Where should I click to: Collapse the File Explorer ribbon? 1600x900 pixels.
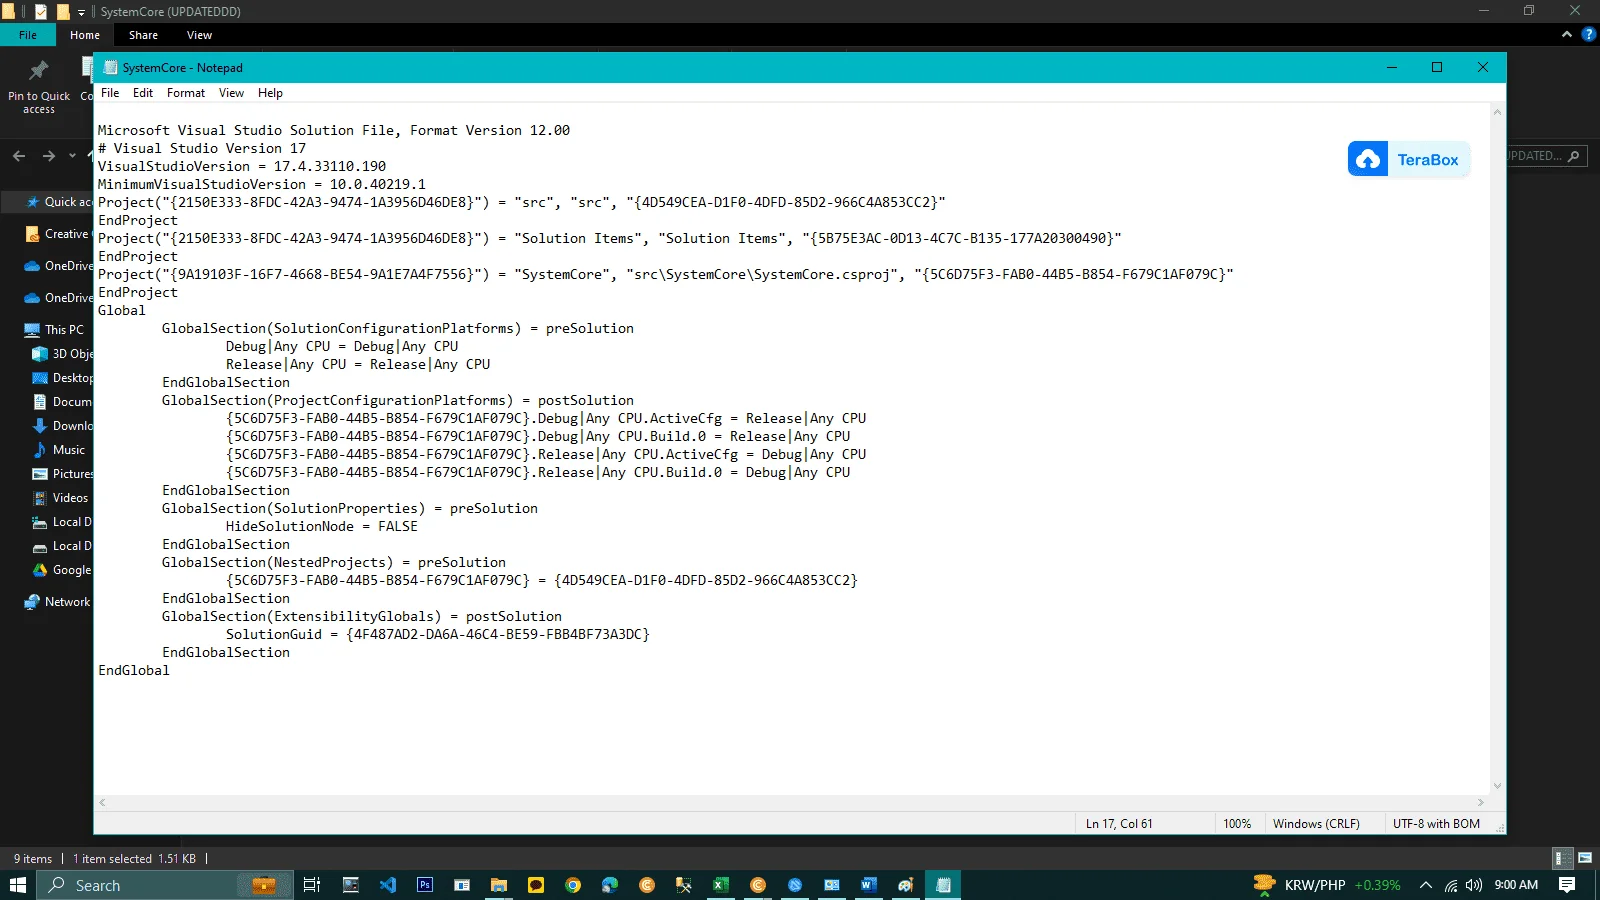[x=1566, y=35]
